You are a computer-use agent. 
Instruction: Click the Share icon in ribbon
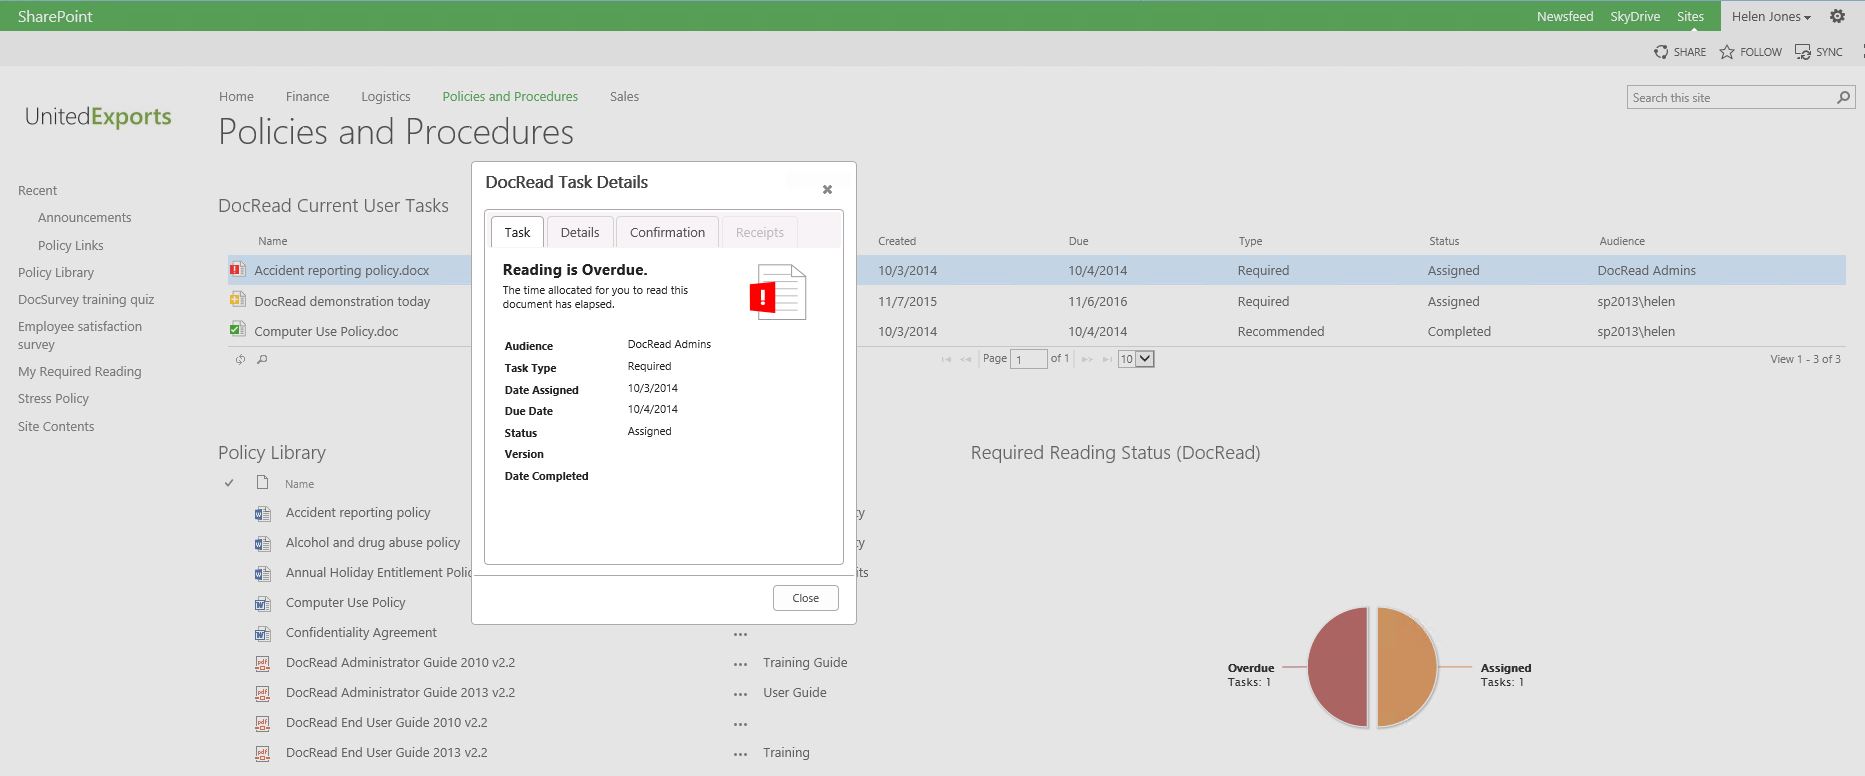tap(1661, 52)
